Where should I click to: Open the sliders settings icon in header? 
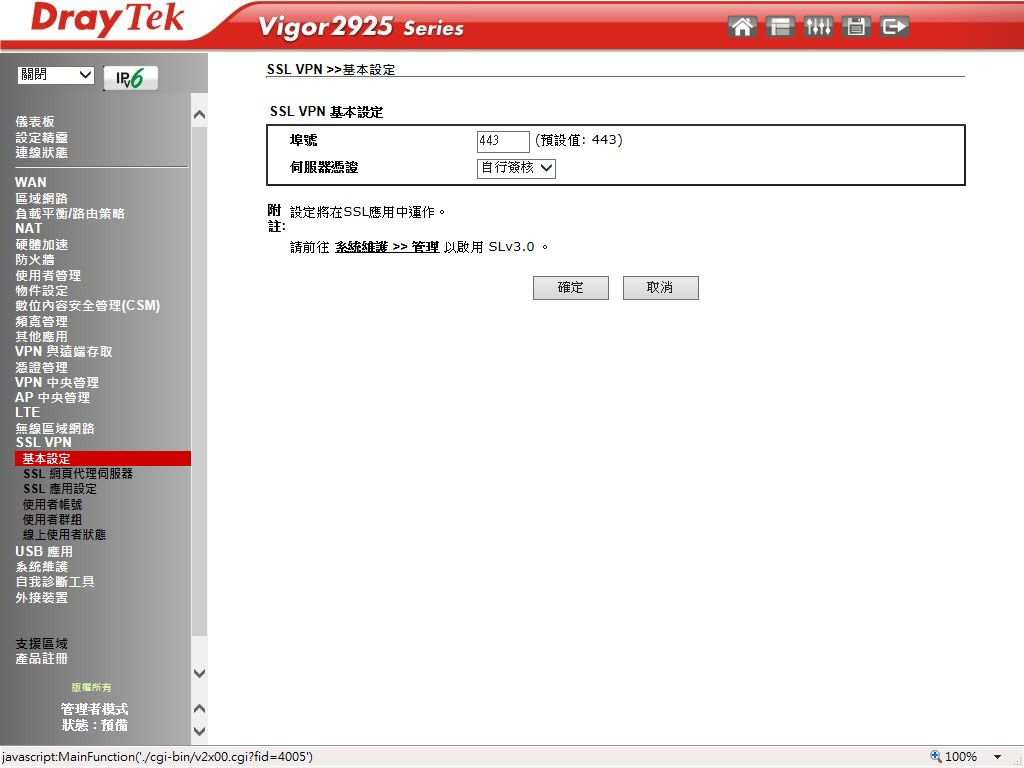pos(818,27)
